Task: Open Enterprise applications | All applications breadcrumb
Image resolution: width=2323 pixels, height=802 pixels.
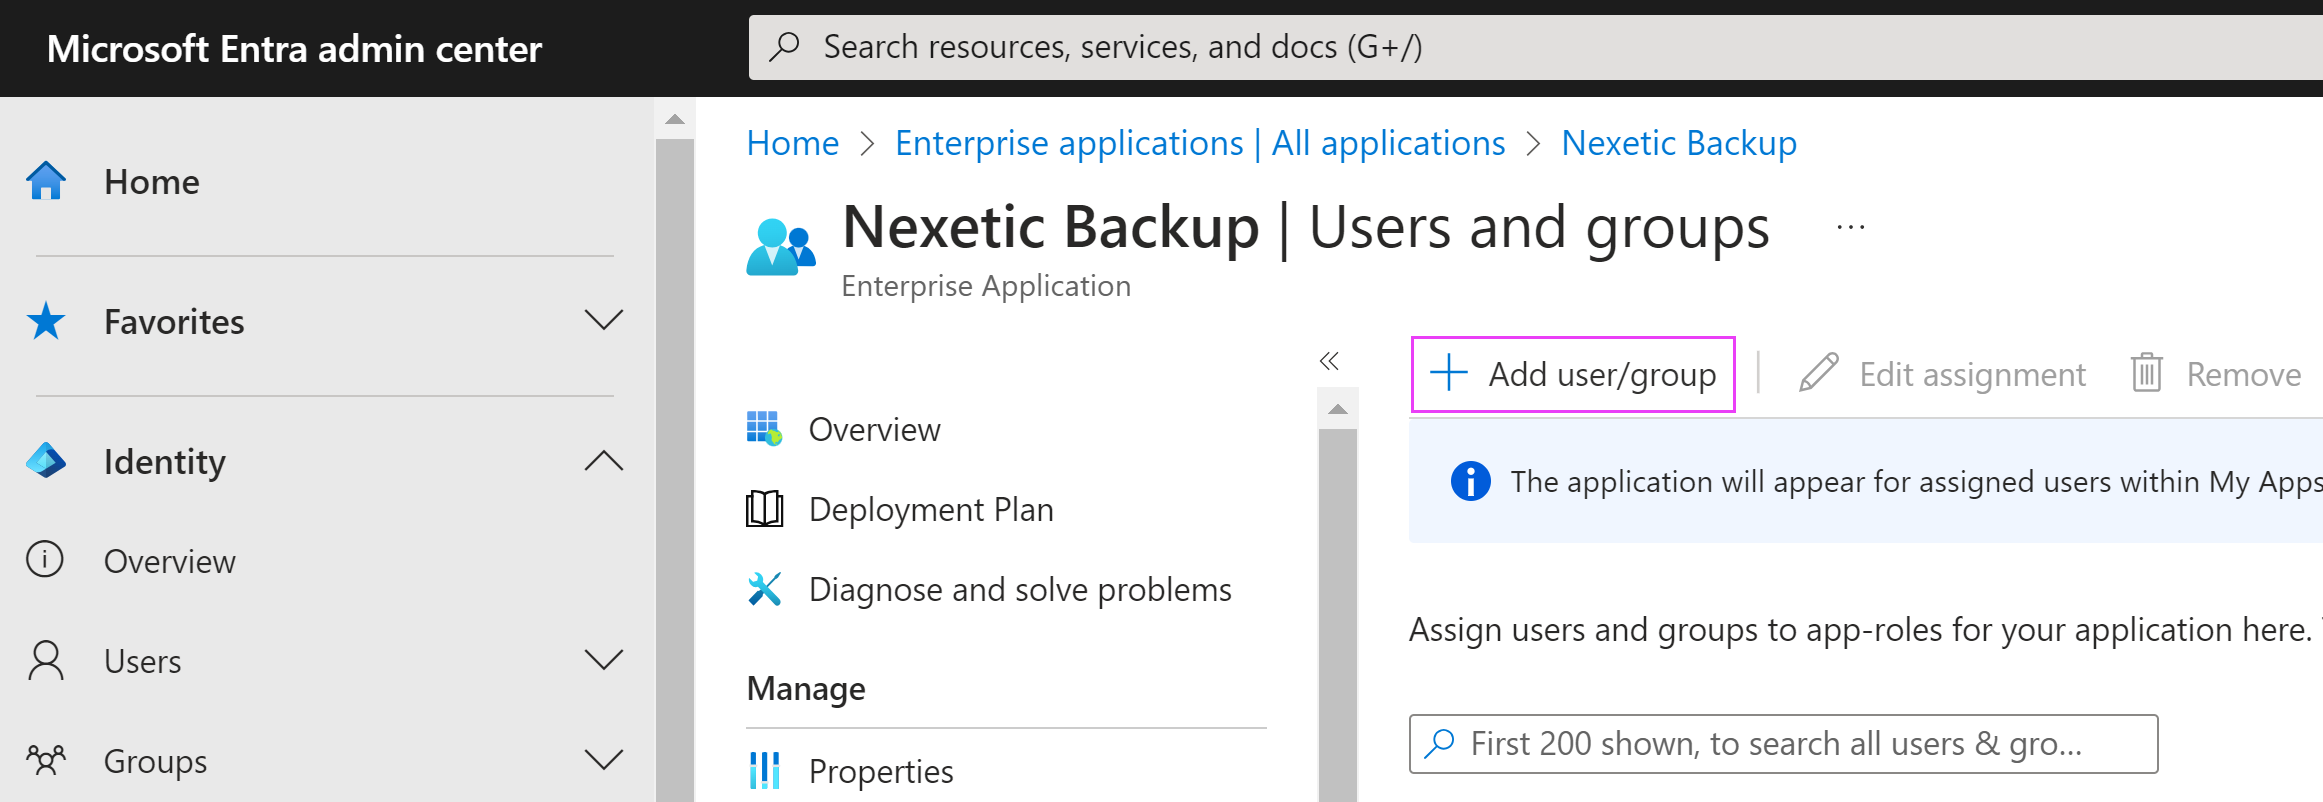Action: pyautogui.click(x=1200, y=143)
